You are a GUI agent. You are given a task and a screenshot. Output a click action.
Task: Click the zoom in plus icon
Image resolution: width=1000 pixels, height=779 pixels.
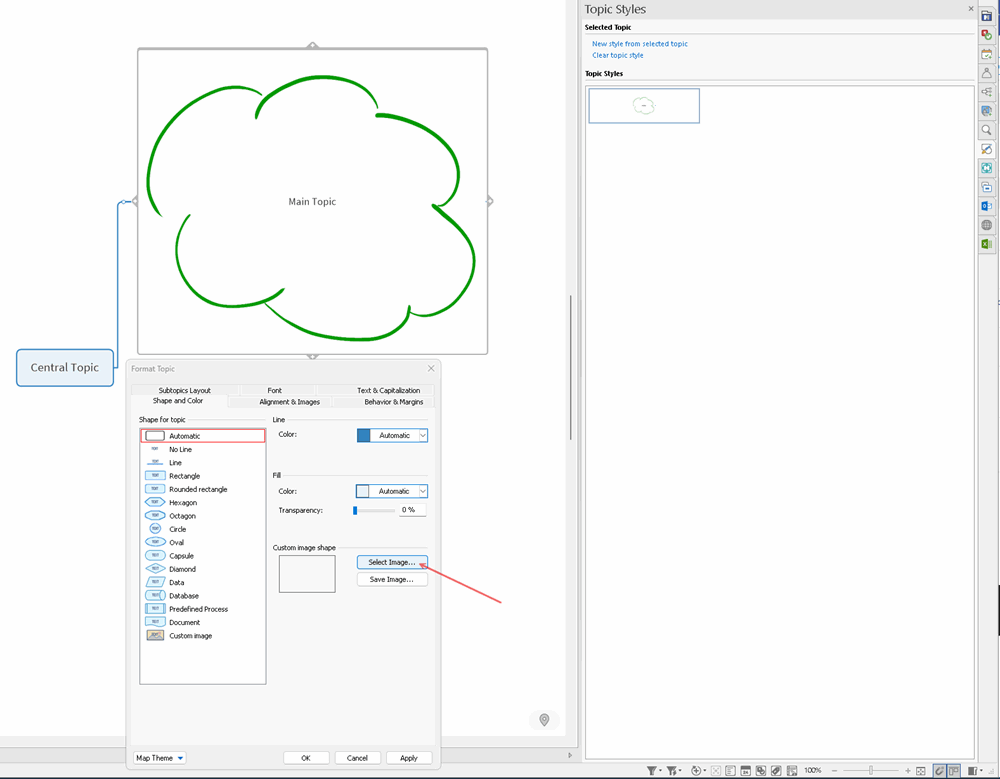point(907,771)
